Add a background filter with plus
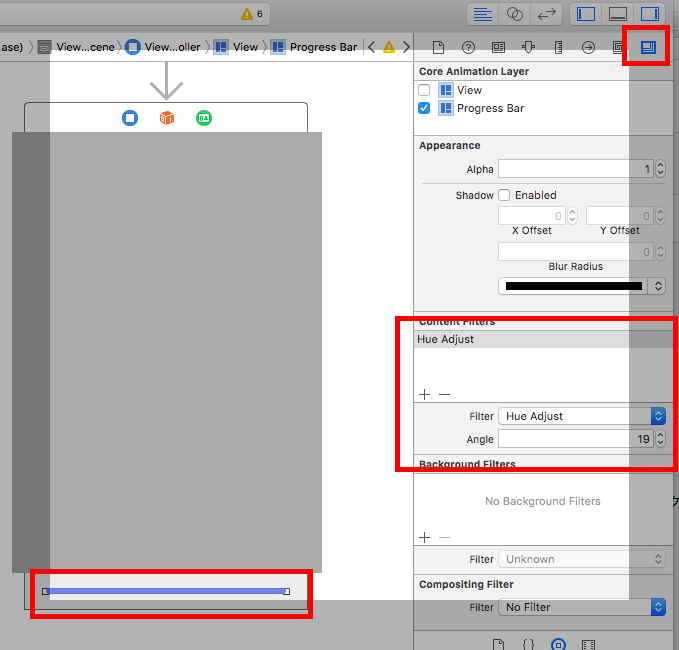 point(424,537)
